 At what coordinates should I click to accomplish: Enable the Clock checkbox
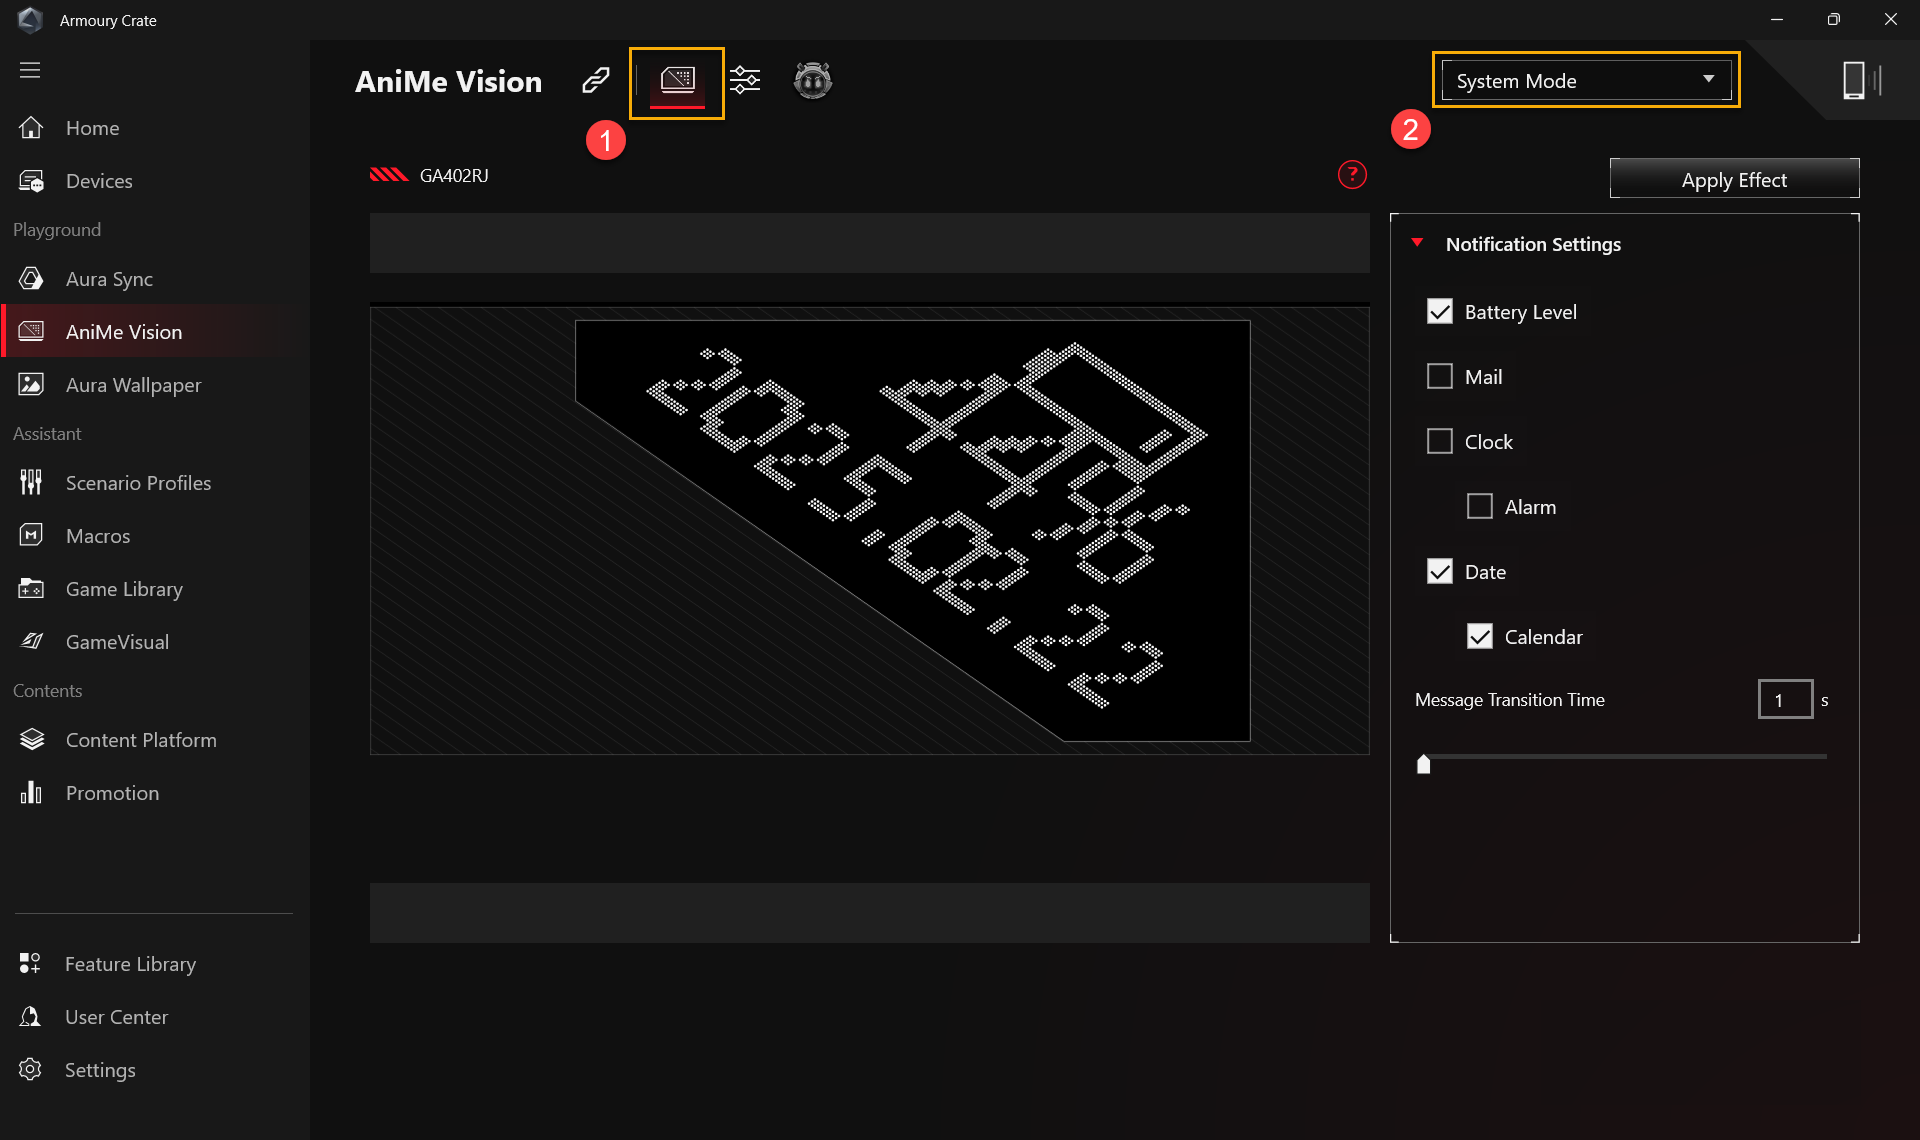coord(1439,442)
